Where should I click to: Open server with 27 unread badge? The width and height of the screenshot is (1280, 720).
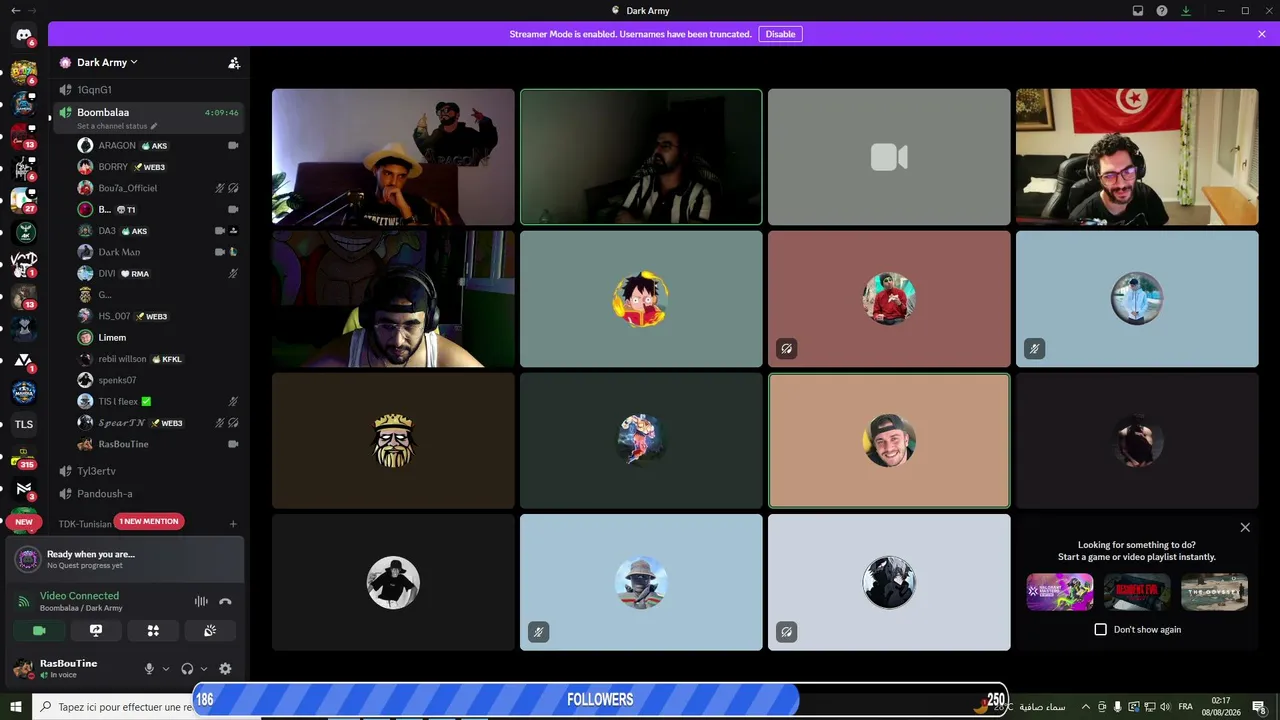(x=24, y=200)
